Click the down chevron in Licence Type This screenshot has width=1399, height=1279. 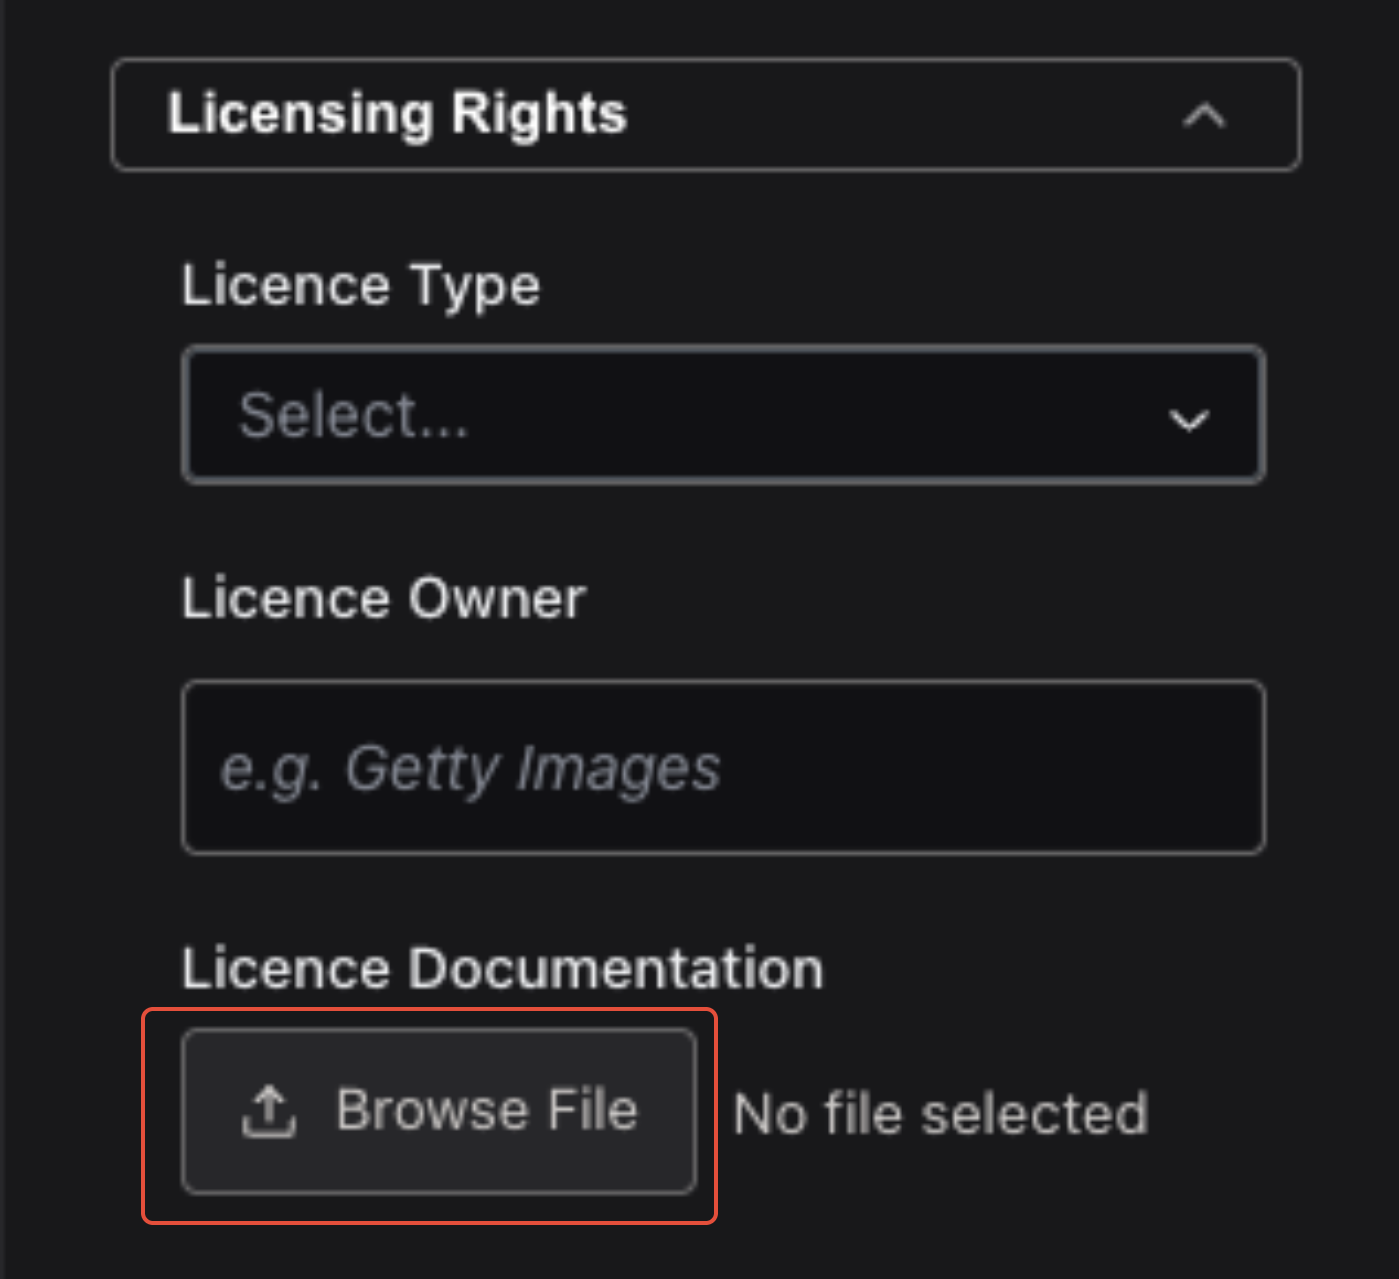click(1189, 419)
